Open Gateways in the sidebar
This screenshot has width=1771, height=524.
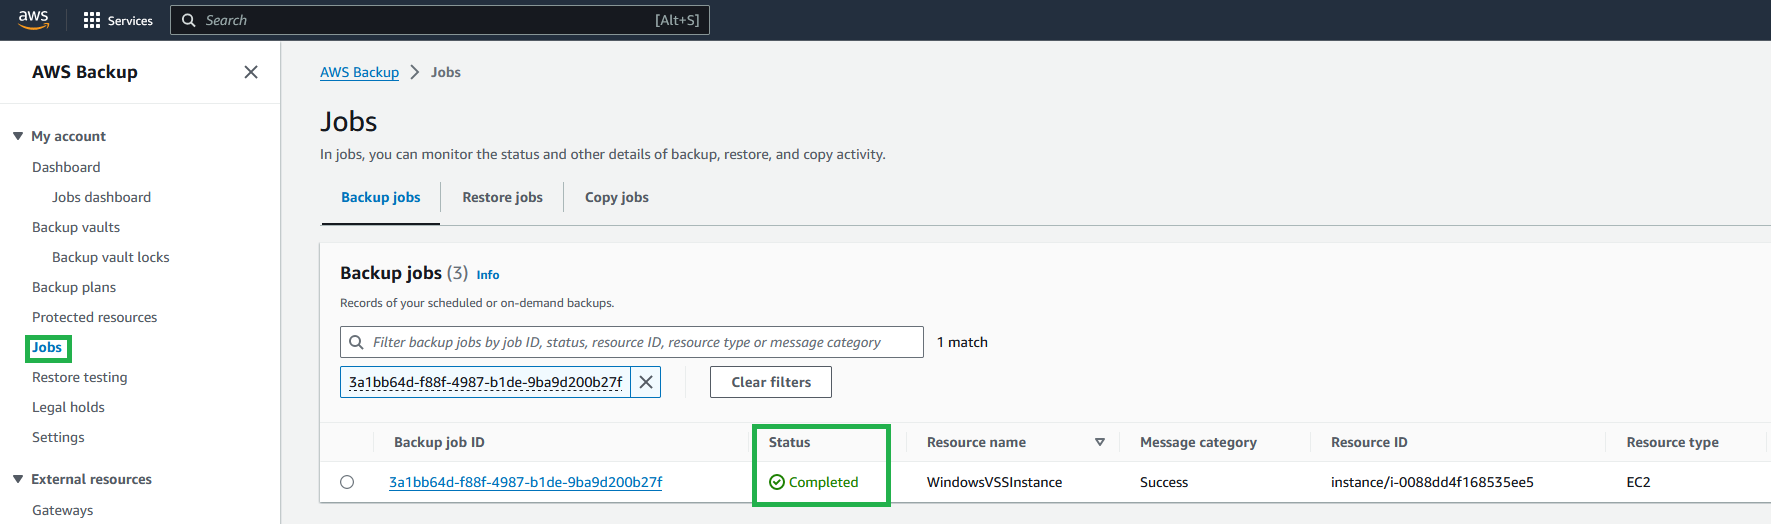(x=62, y=510)
